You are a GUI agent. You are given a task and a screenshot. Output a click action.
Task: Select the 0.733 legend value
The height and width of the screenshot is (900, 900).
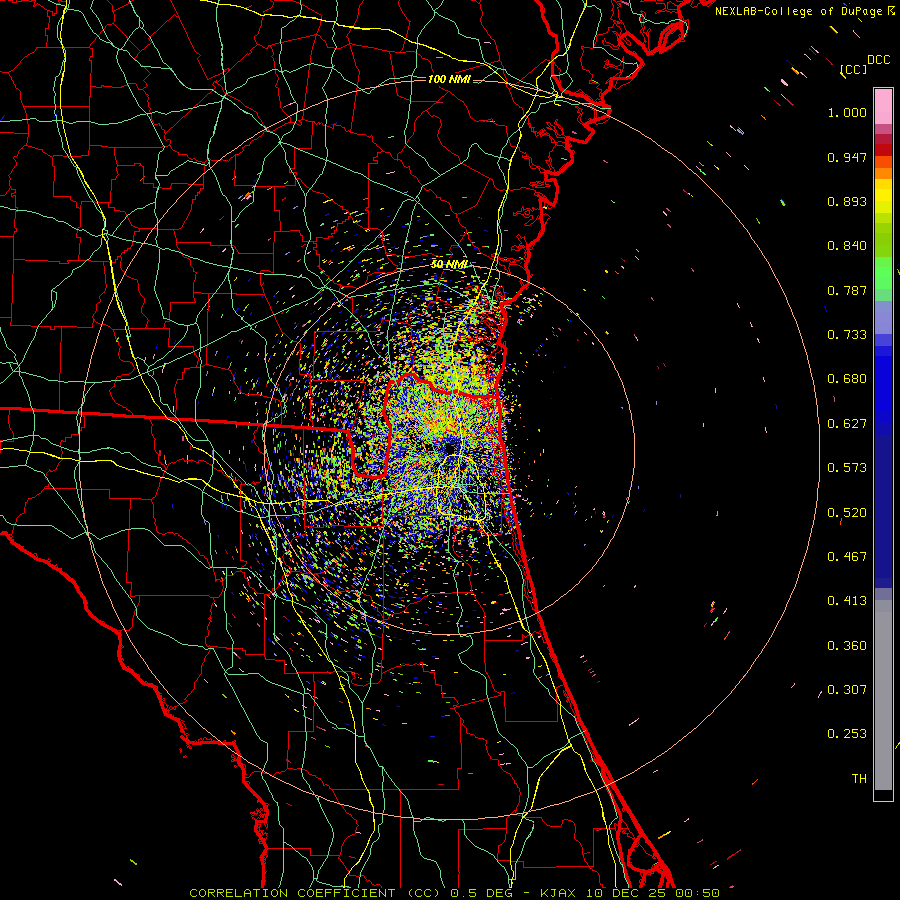click(x=847, y=335)
